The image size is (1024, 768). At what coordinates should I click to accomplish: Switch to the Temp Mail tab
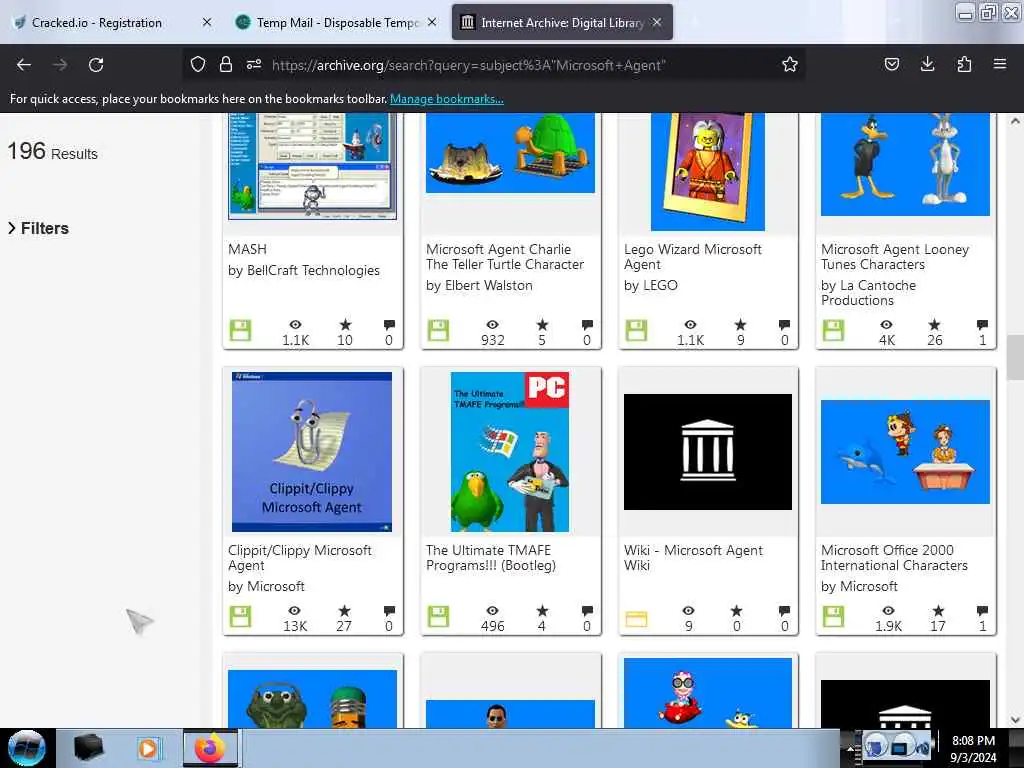click(336, 22)
